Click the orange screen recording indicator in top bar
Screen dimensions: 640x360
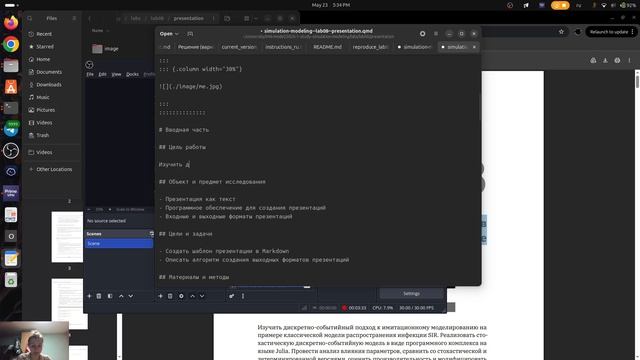point(560,5)
